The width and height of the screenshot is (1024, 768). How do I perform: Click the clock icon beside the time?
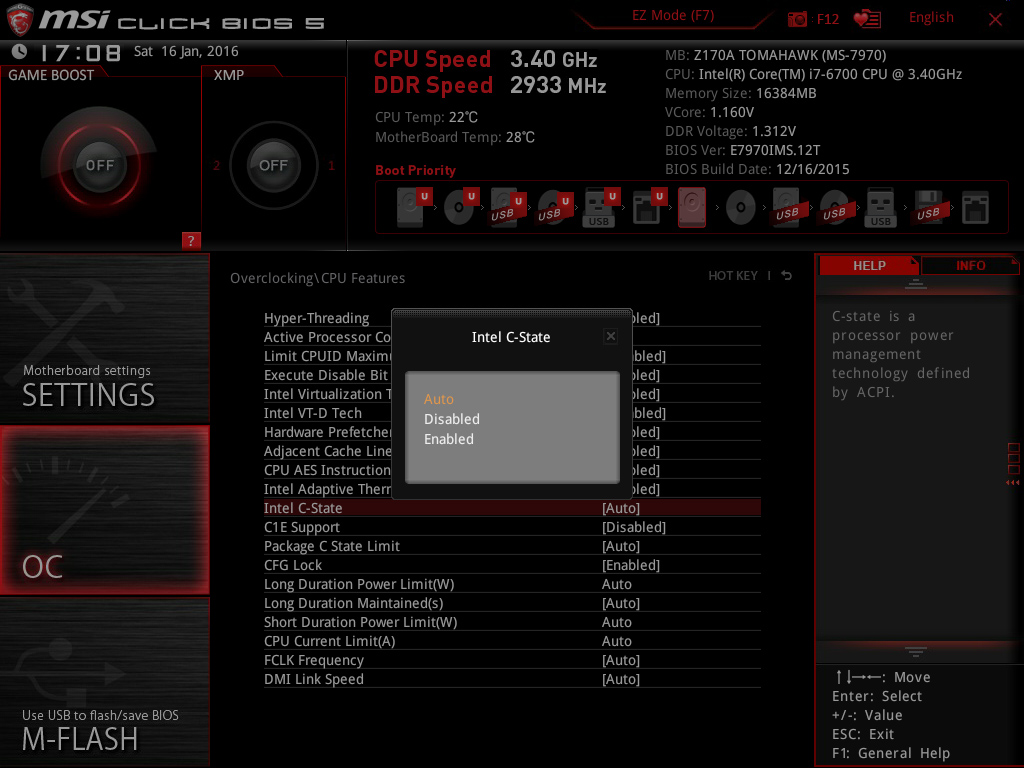pyautogui.click(x=20, y=51)
